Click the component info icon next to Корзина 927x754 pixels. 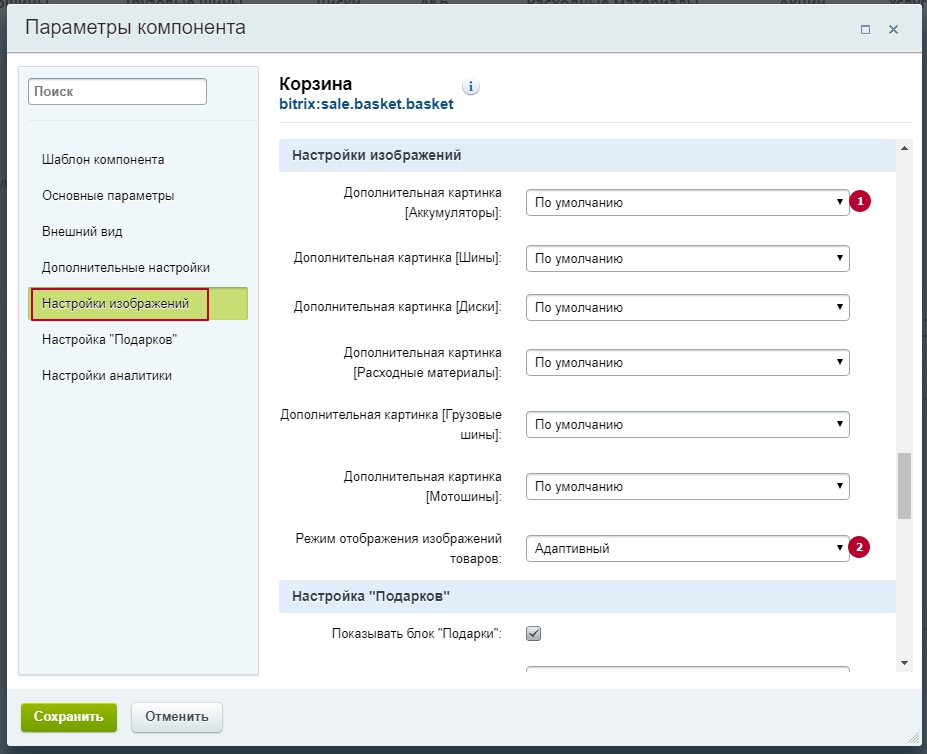click(x=471, y=86)
